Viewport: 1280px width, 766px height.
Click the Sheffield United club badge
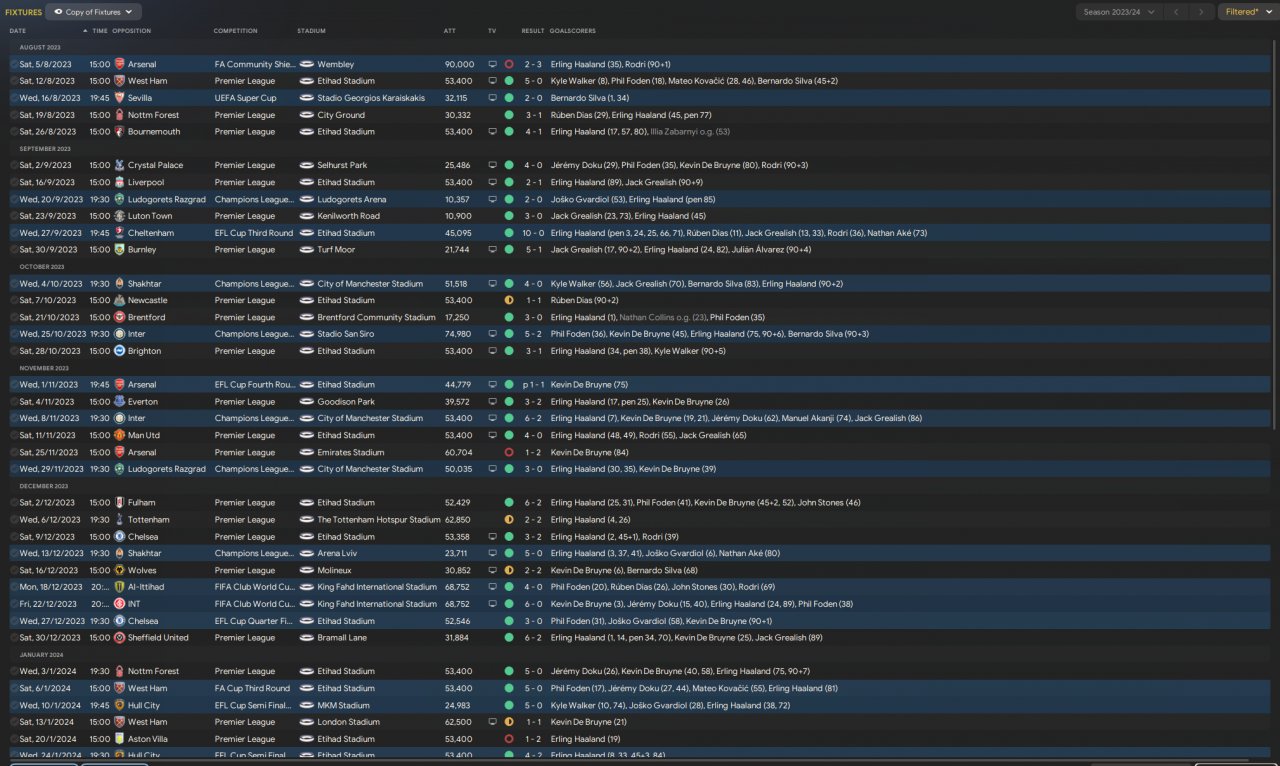pyautogui.click(x=119, y=637)
